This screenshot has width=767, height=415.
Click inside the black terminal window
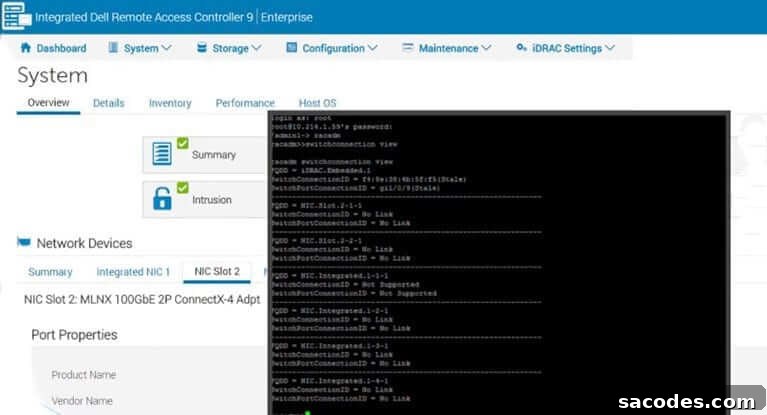(499, 263)
